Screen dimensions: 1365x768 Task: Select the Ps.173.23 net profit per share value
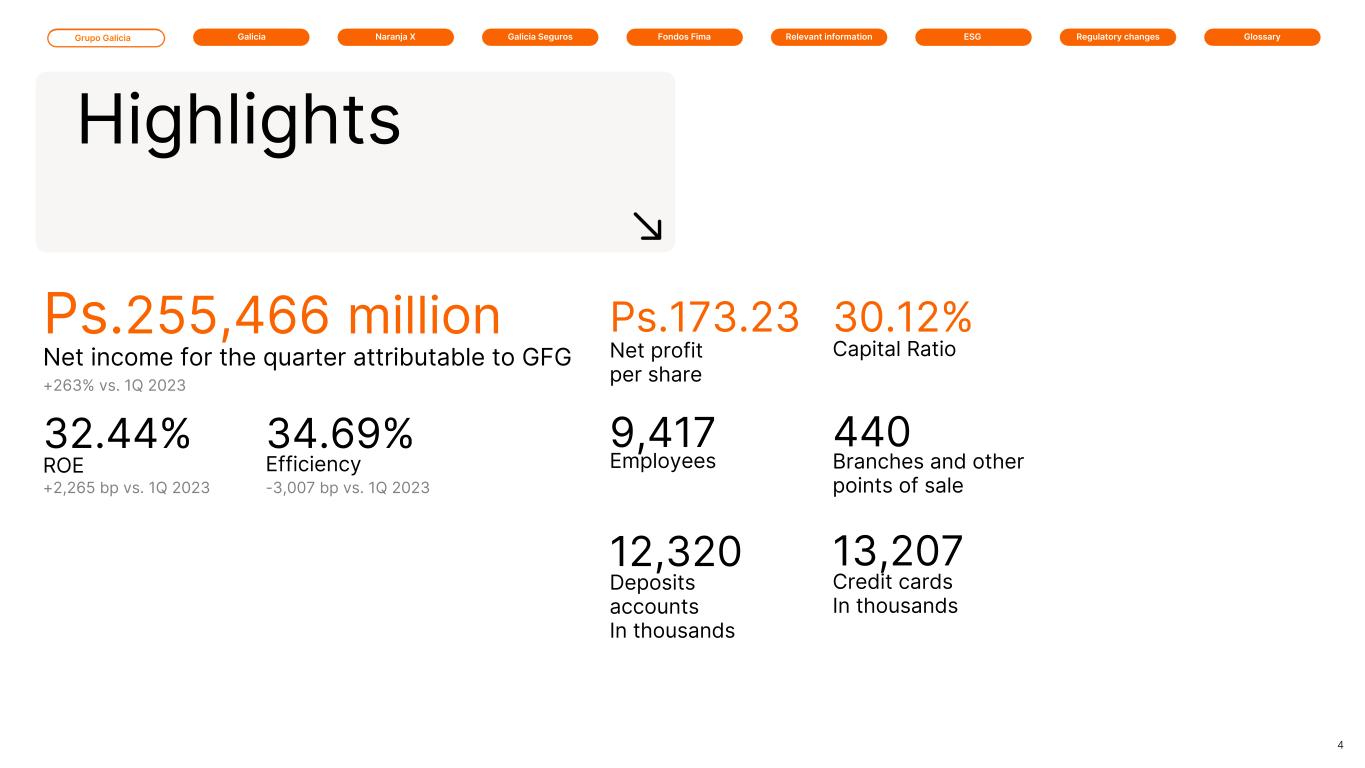pyautogui.click(x=704, y=317)
